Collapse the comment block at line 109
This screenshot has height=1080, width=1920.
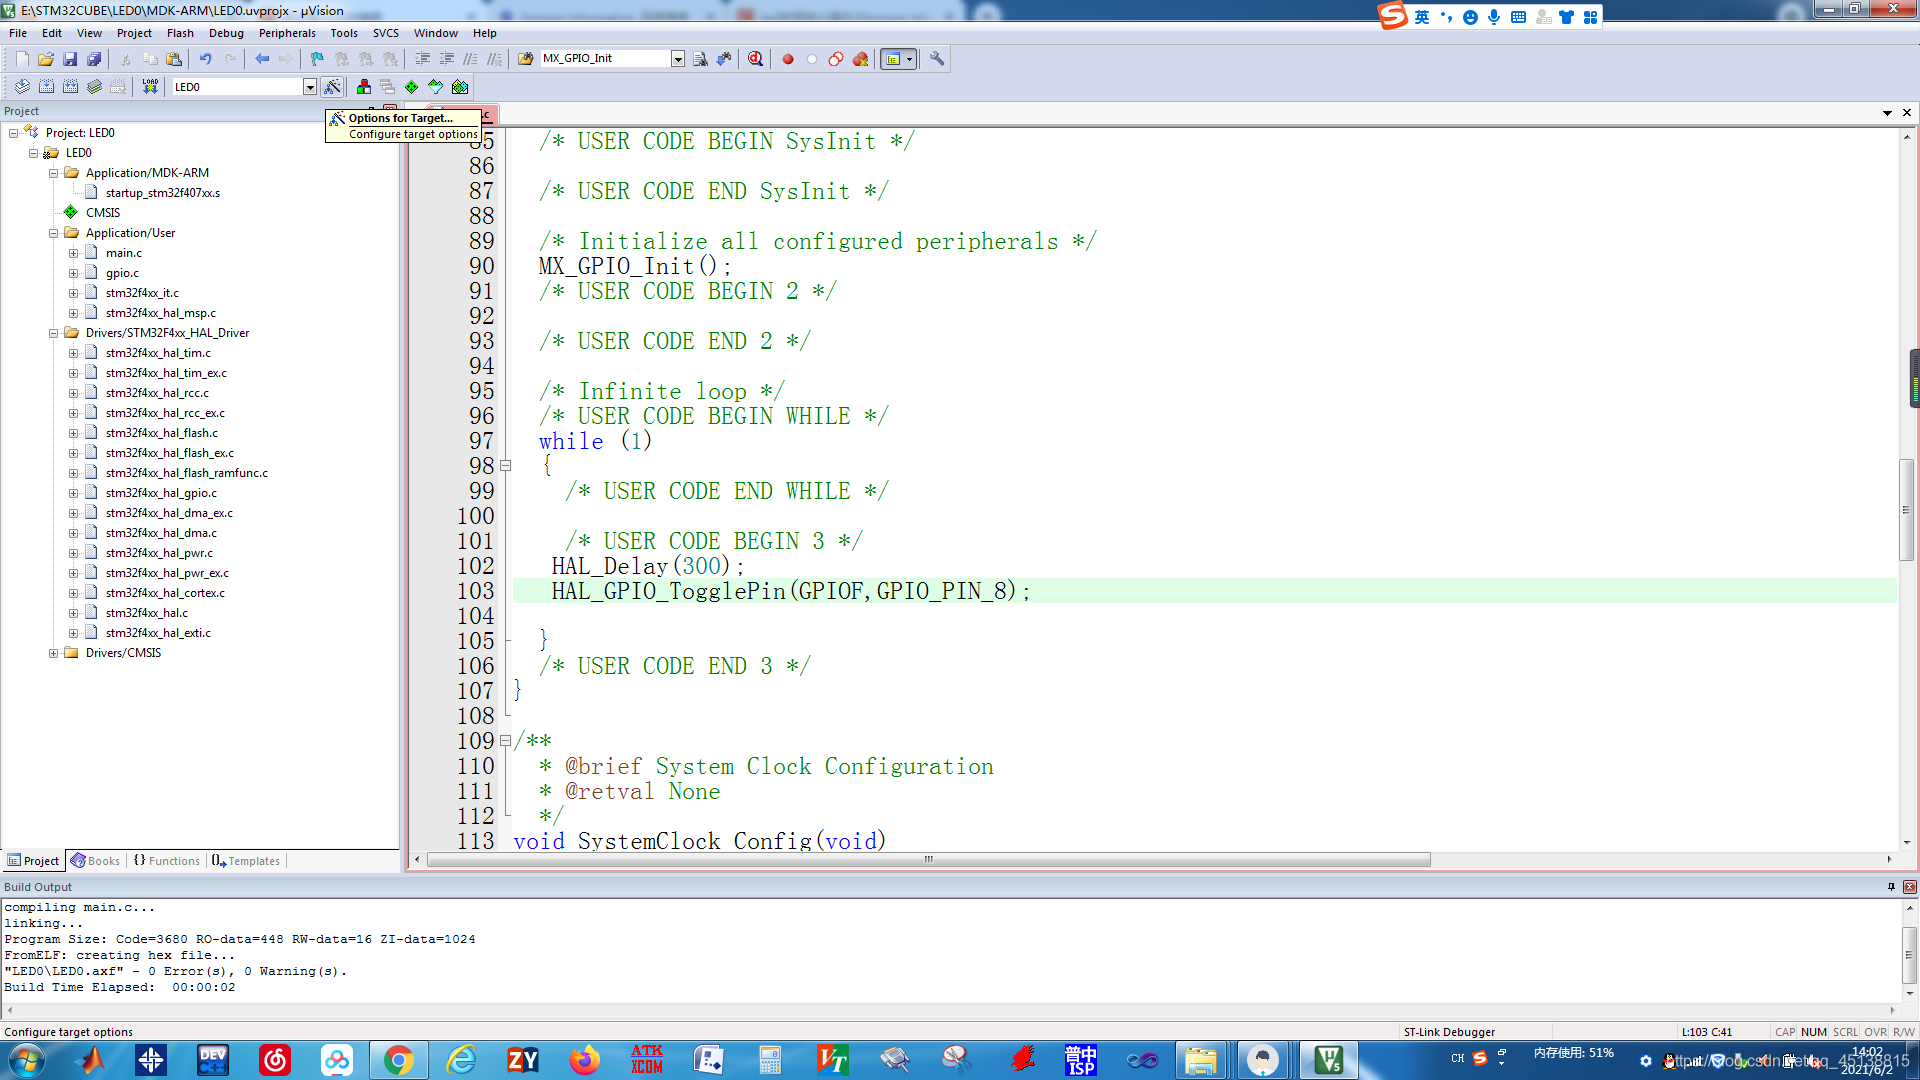pos(506,741)
